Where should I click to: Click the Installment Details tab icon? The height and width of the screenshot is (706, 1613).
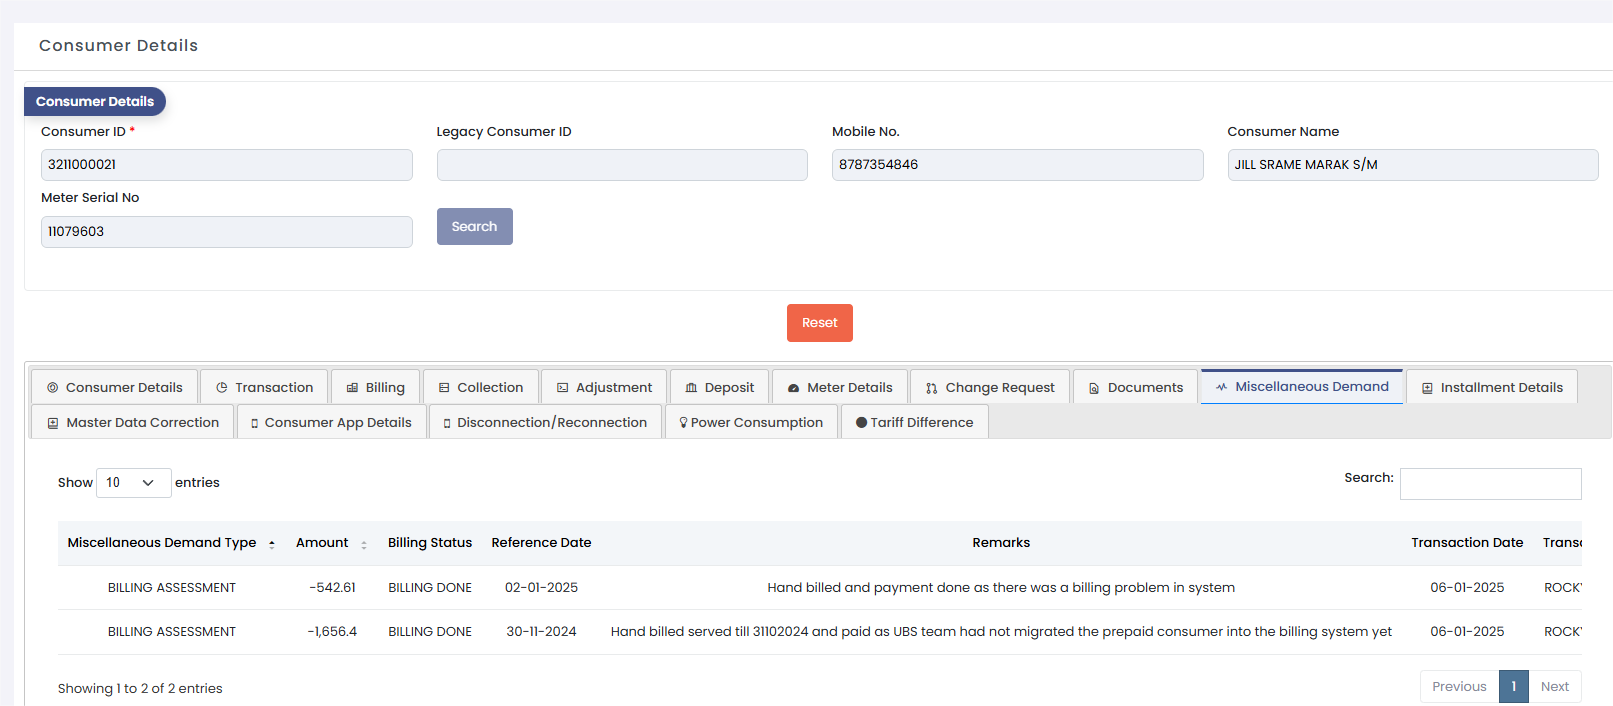[1427, 388]
